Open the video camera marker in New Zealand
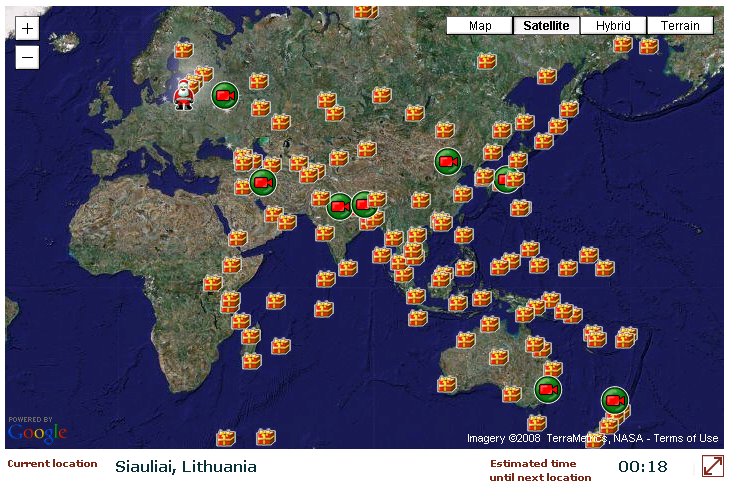The height and width of the screenshot is (504, 738). (615, 400)
